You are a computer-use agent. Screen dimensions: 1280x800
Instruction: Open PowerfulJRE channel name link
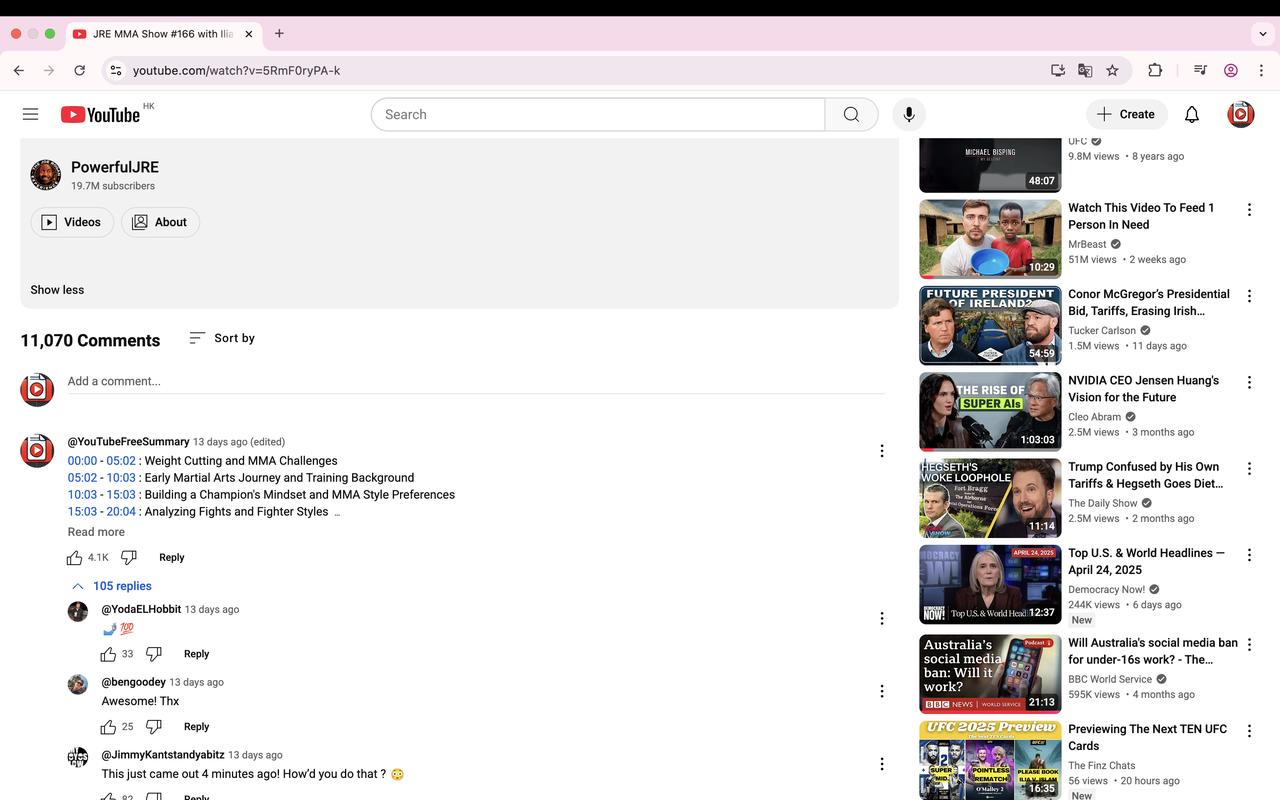pyautogui.click(x=115, y=167)
